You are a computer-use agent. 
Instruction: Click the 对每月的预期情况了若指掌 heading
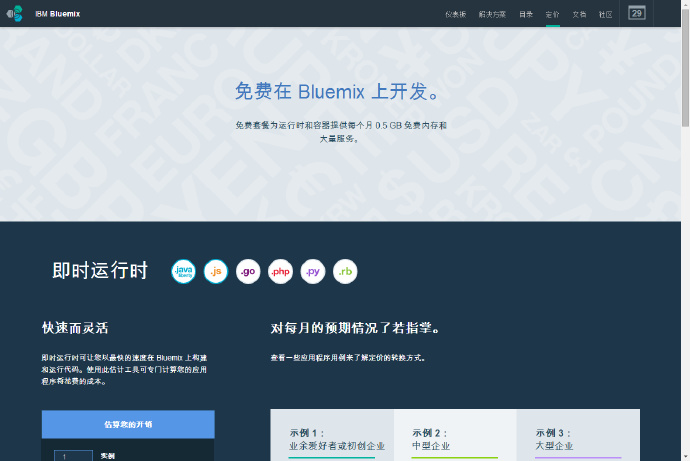tap(355, 328)
